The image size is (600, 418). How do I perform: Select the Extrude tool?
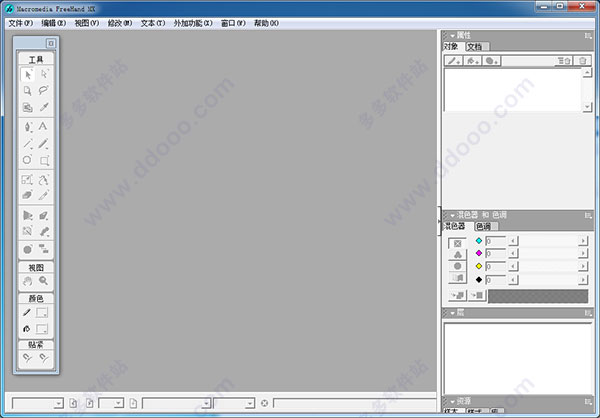(44, 216)
